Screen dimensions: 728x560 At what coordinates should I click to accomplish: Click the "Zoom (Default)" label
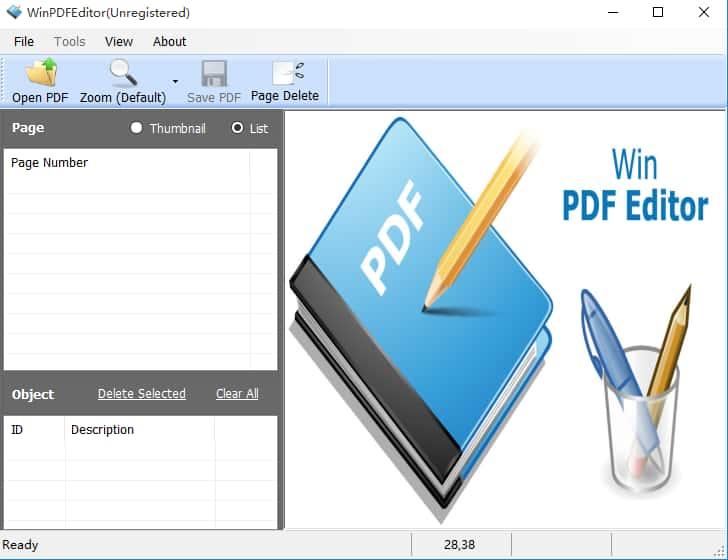[x=123, y=98]
